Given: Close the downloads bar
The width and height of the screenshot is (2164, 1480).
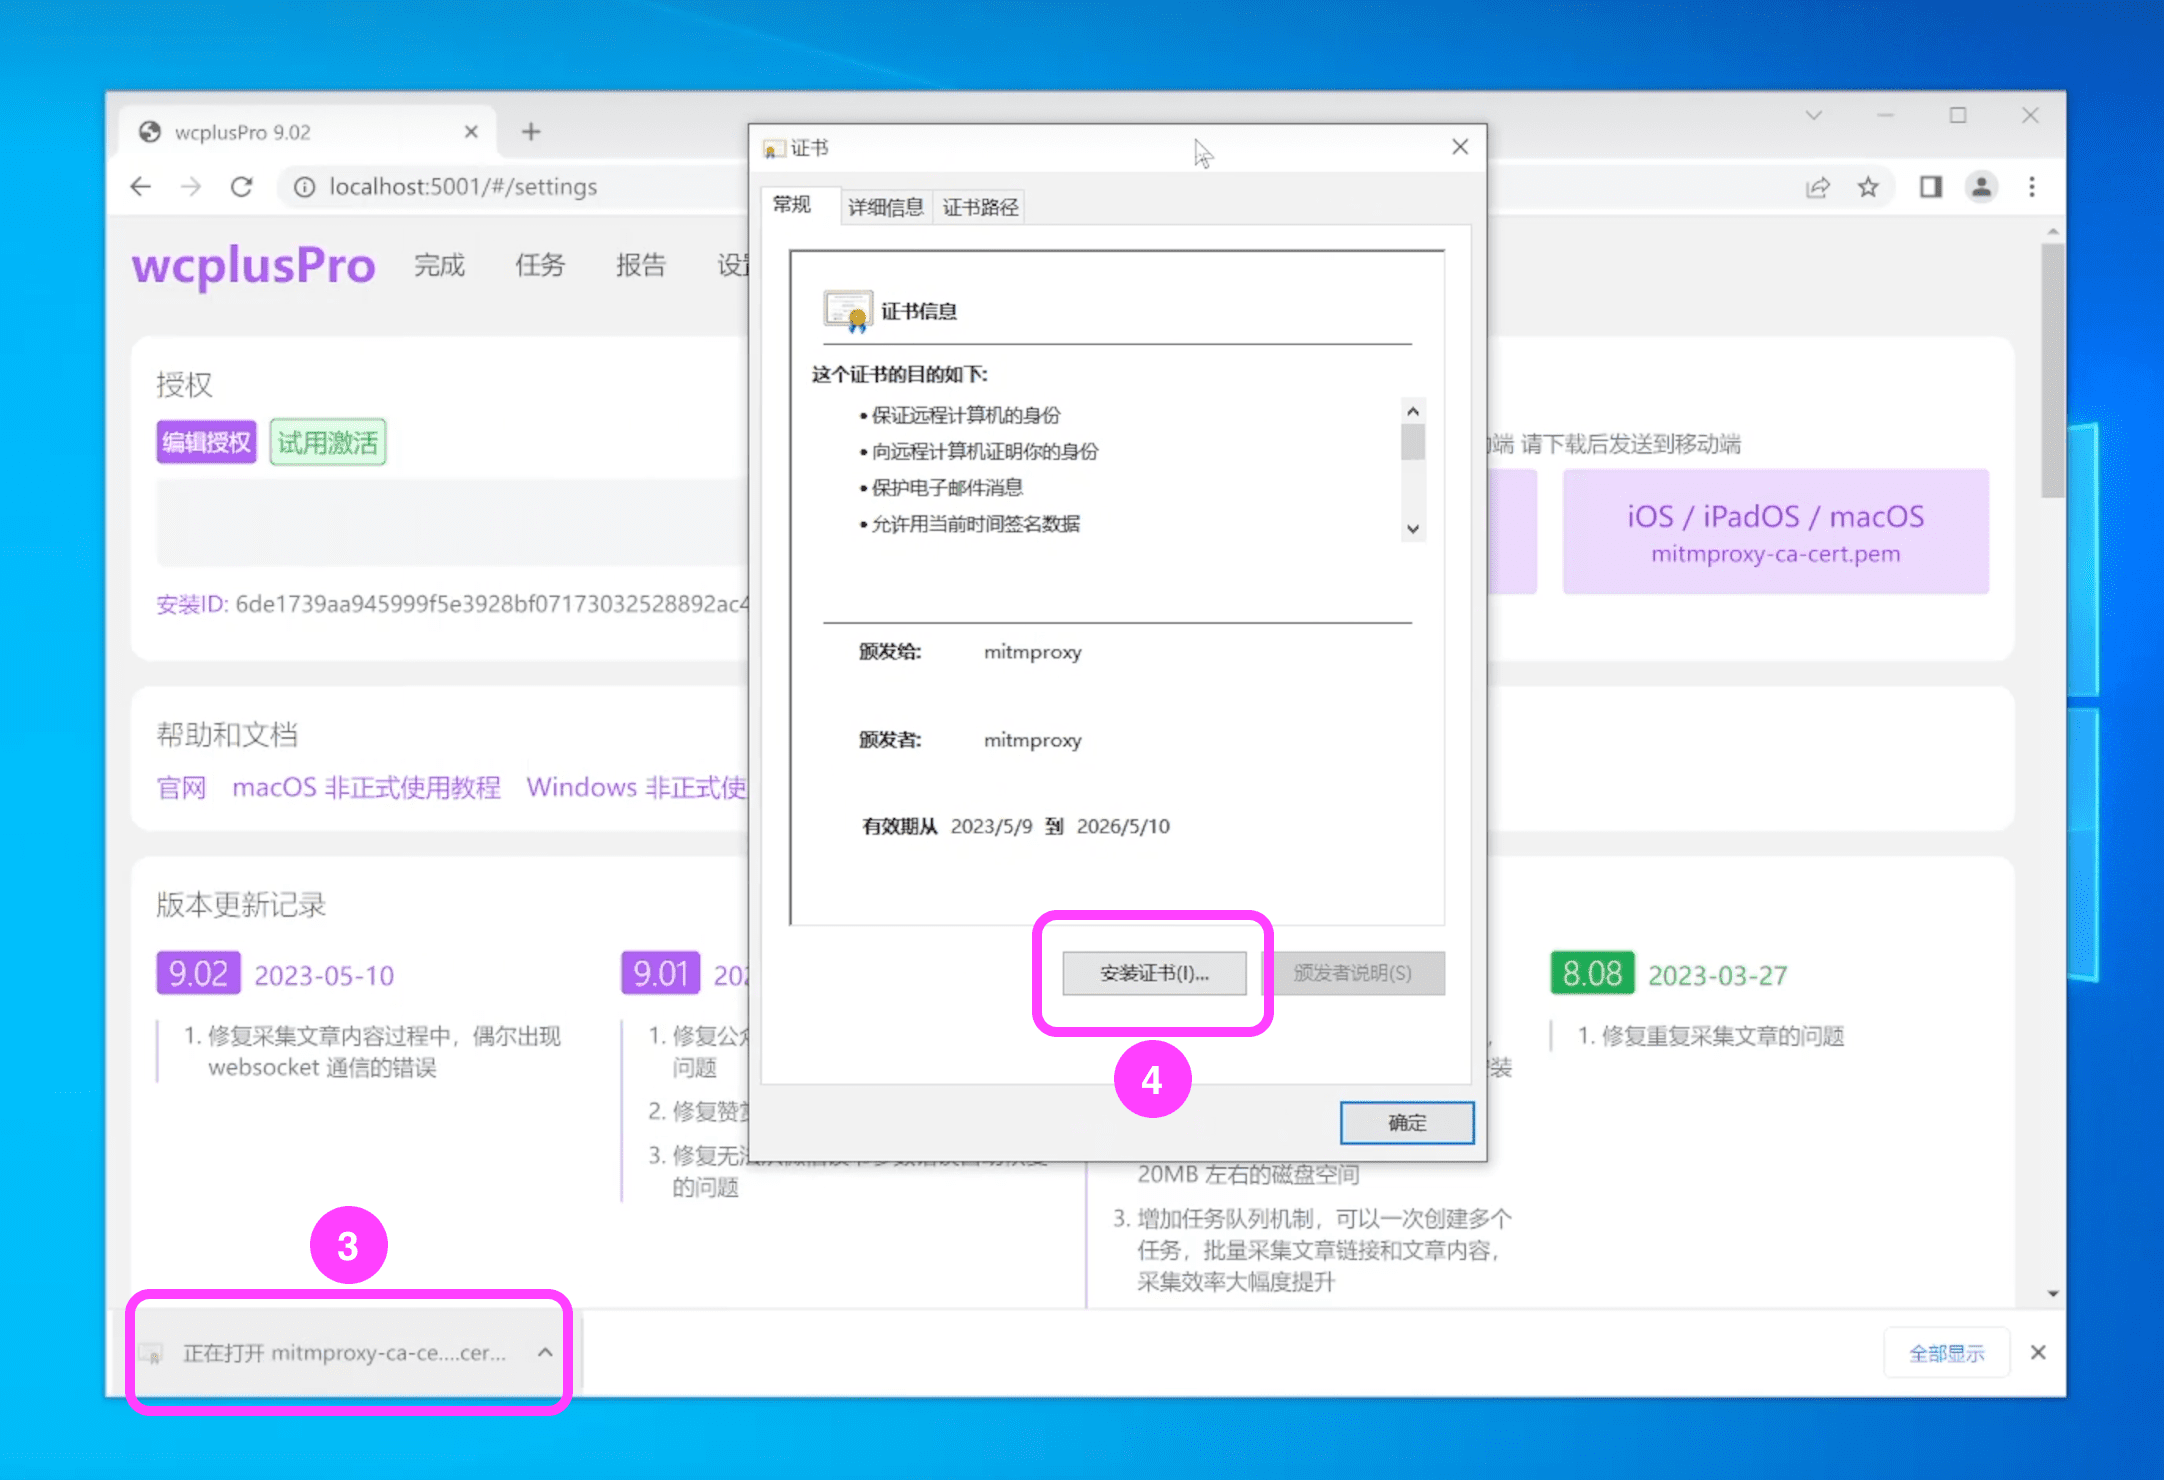Looking at the screenshot, I should [2038, 1352].
